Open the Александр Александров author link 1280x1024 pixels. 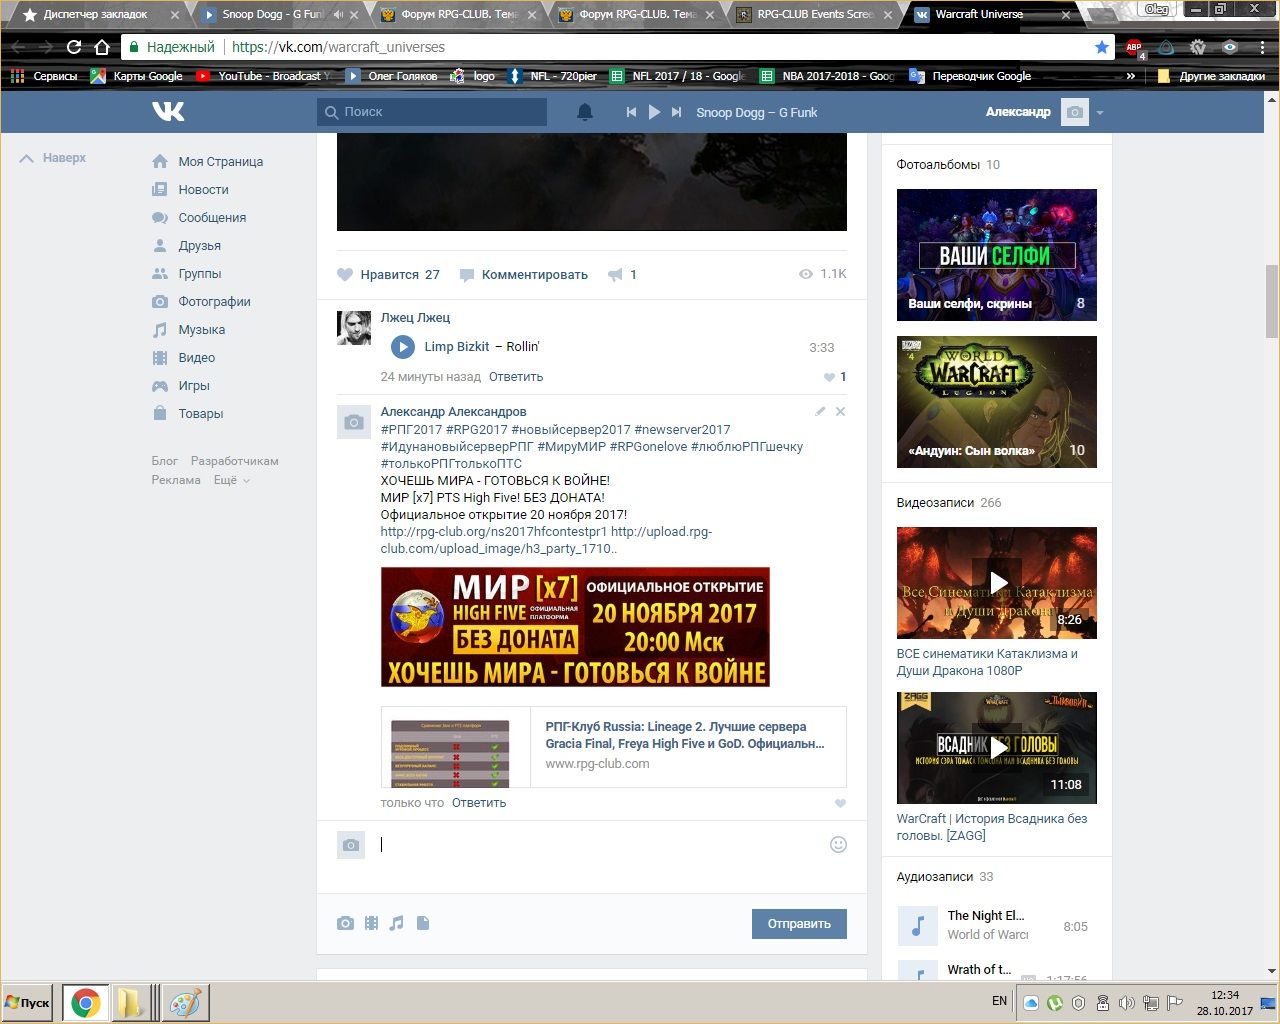[x=453, y=411]
